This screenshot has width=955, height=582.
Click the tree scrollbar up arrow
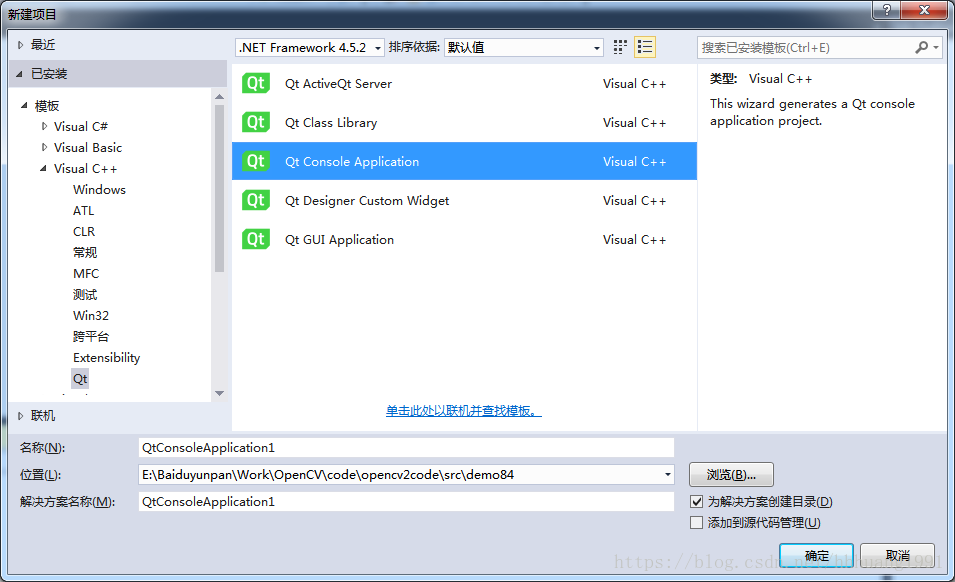coord(219,97)
